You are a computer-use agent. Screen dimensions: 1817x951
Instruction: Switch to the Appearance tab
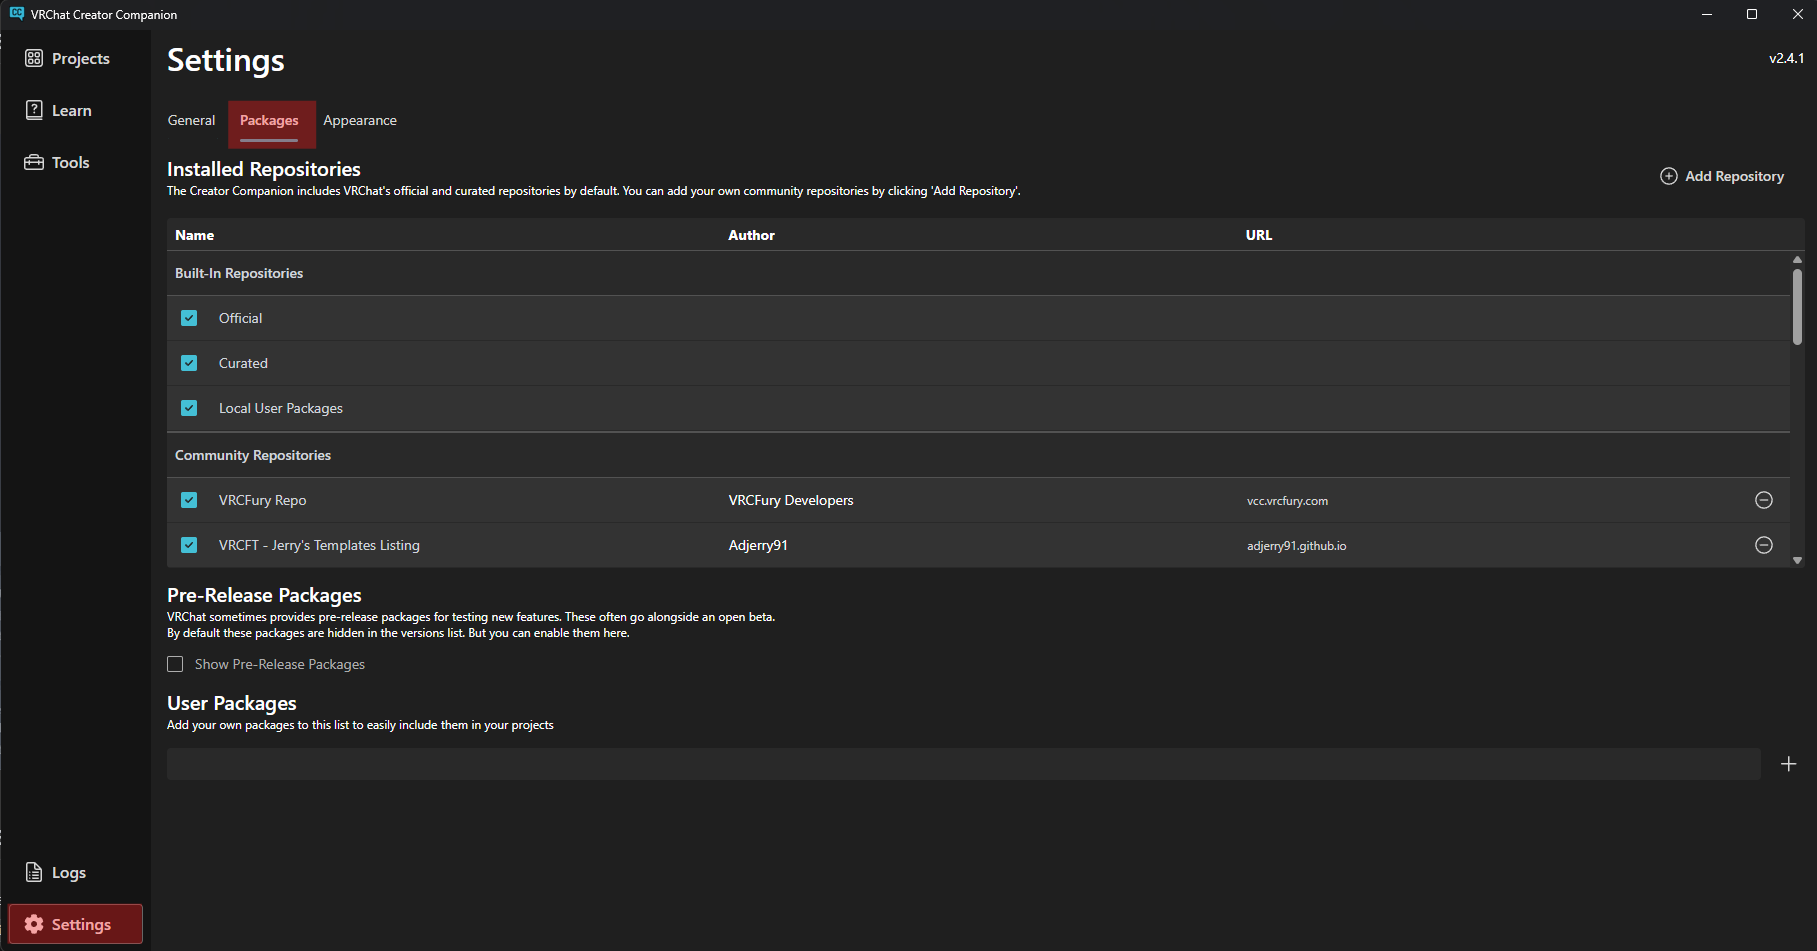[360, 120]
